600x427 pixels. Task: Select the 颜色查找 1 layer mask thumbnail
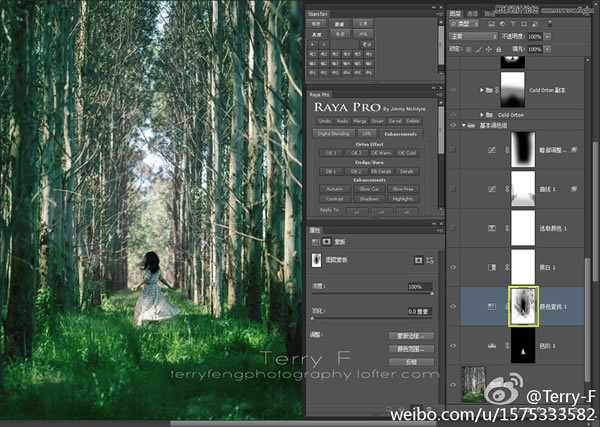tap(523, 306)
